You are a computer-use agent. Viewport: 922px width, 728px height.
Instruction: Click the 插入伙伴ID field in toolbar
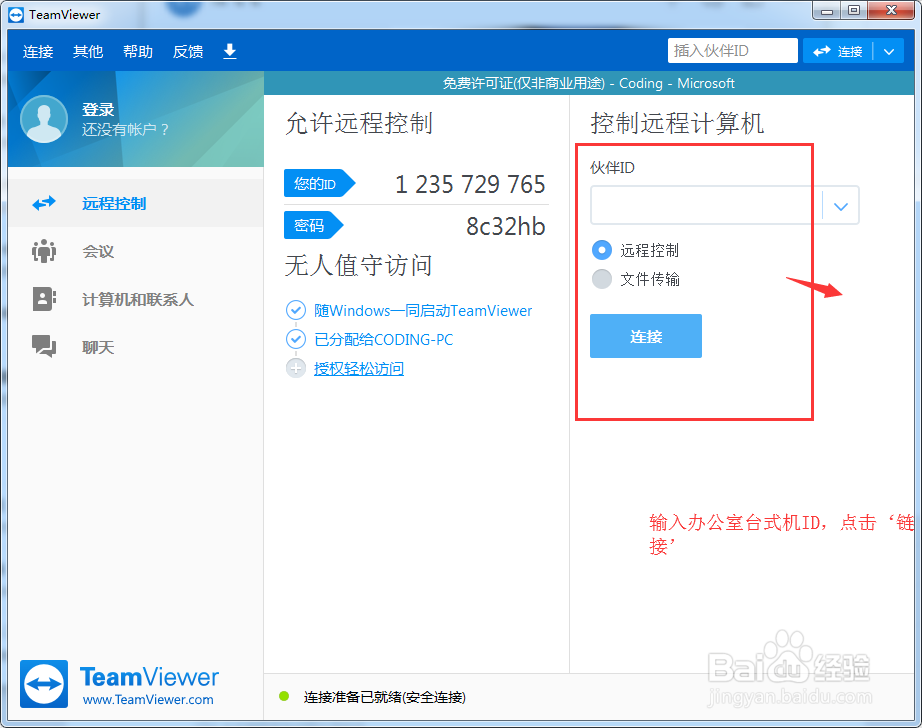(733, 51)
